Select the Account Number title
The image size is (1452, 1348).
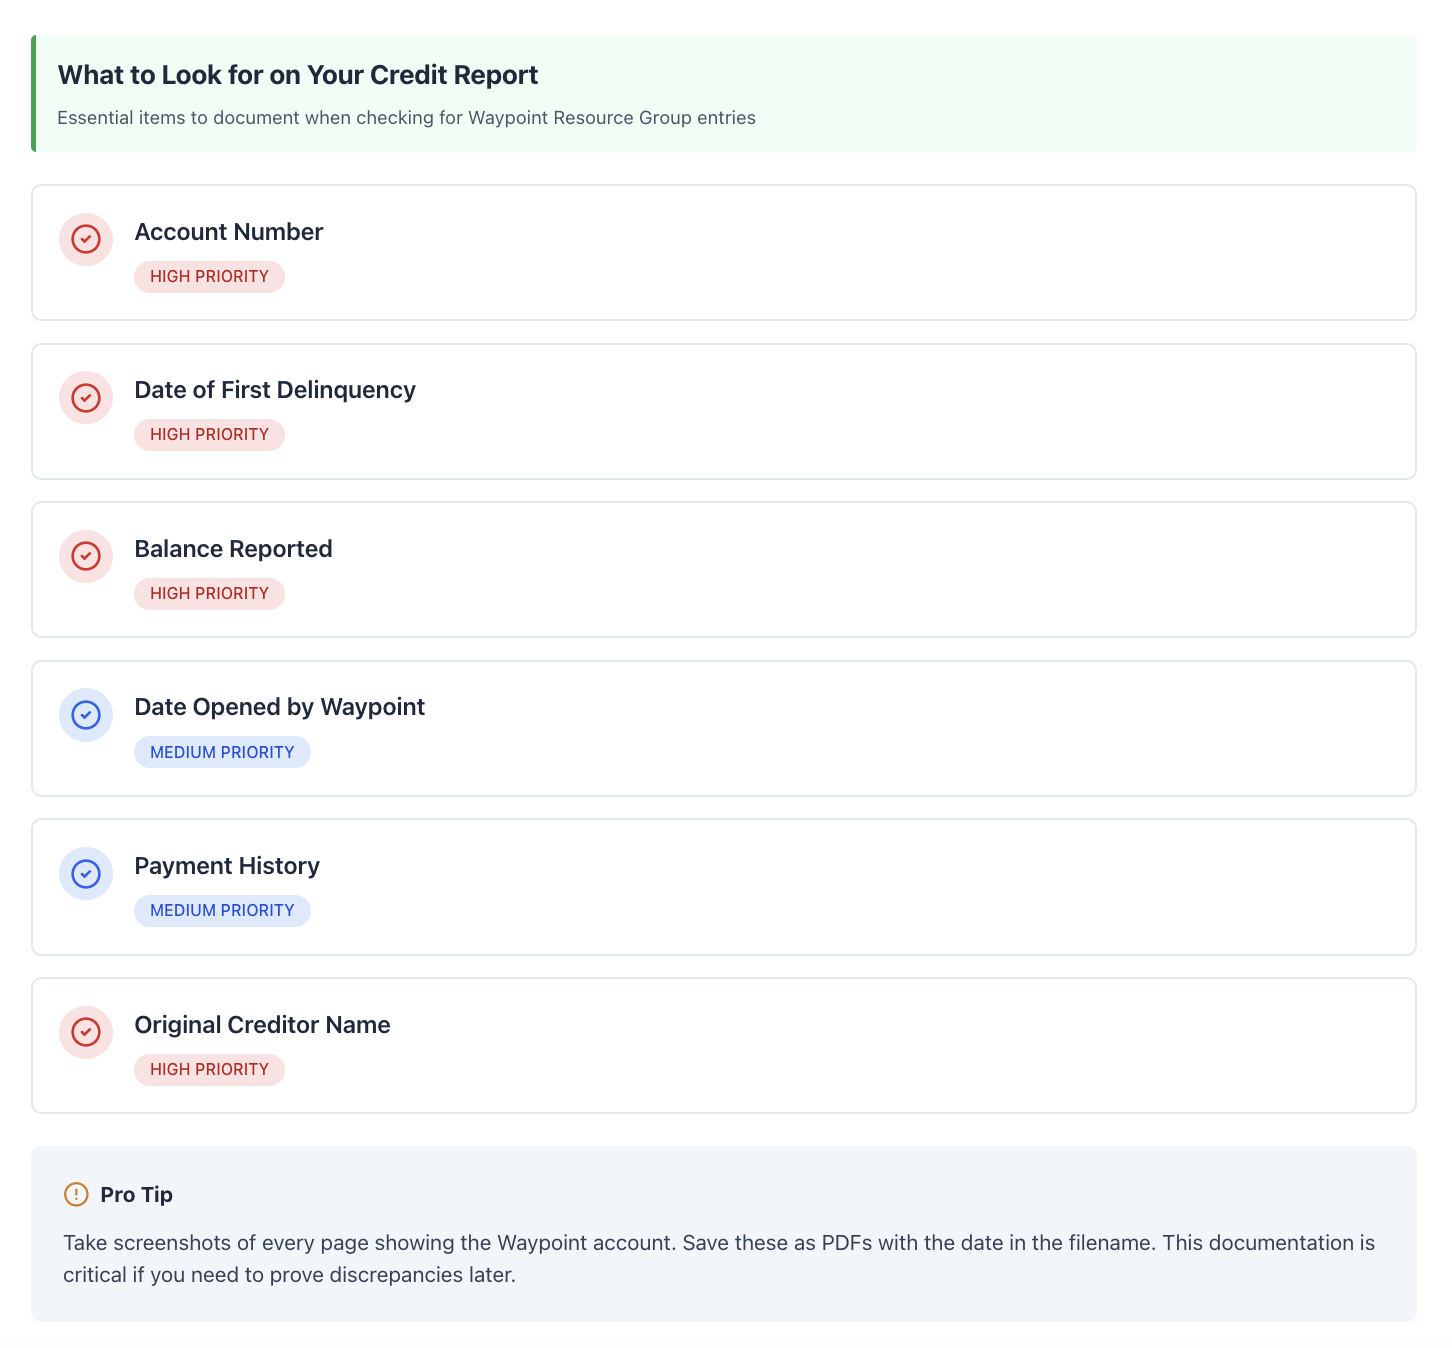pos(229,232)
